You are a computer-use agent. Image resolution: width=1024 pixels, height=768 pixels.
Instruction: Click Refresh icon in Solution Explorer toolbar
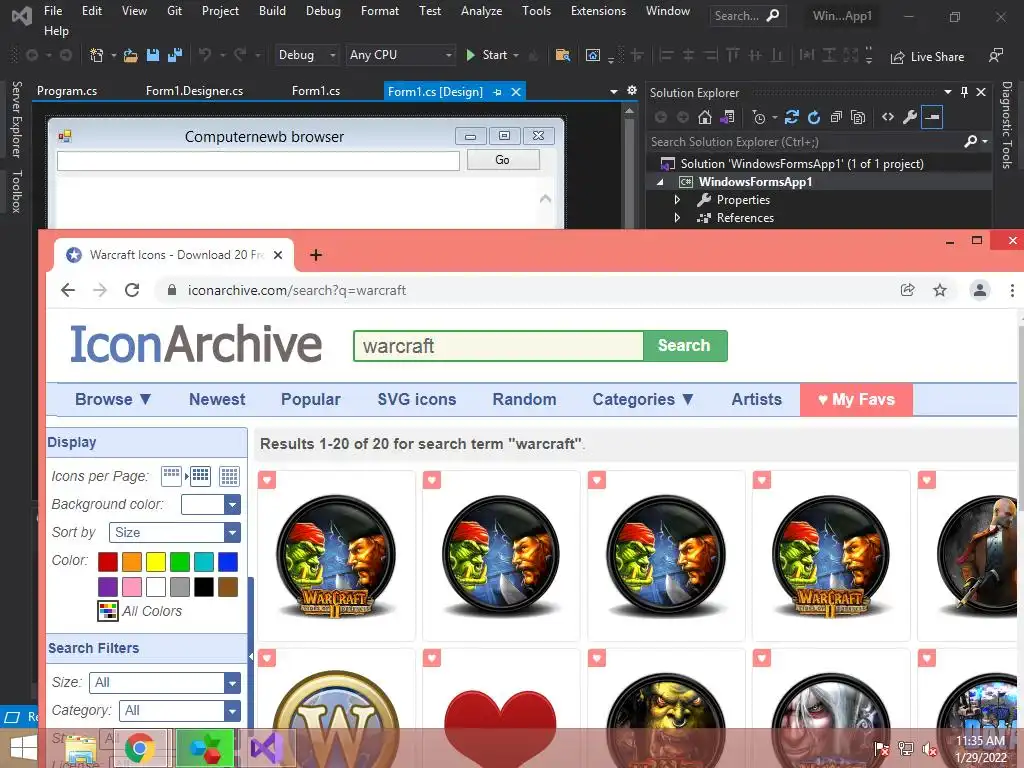click(x=814, y=118)
